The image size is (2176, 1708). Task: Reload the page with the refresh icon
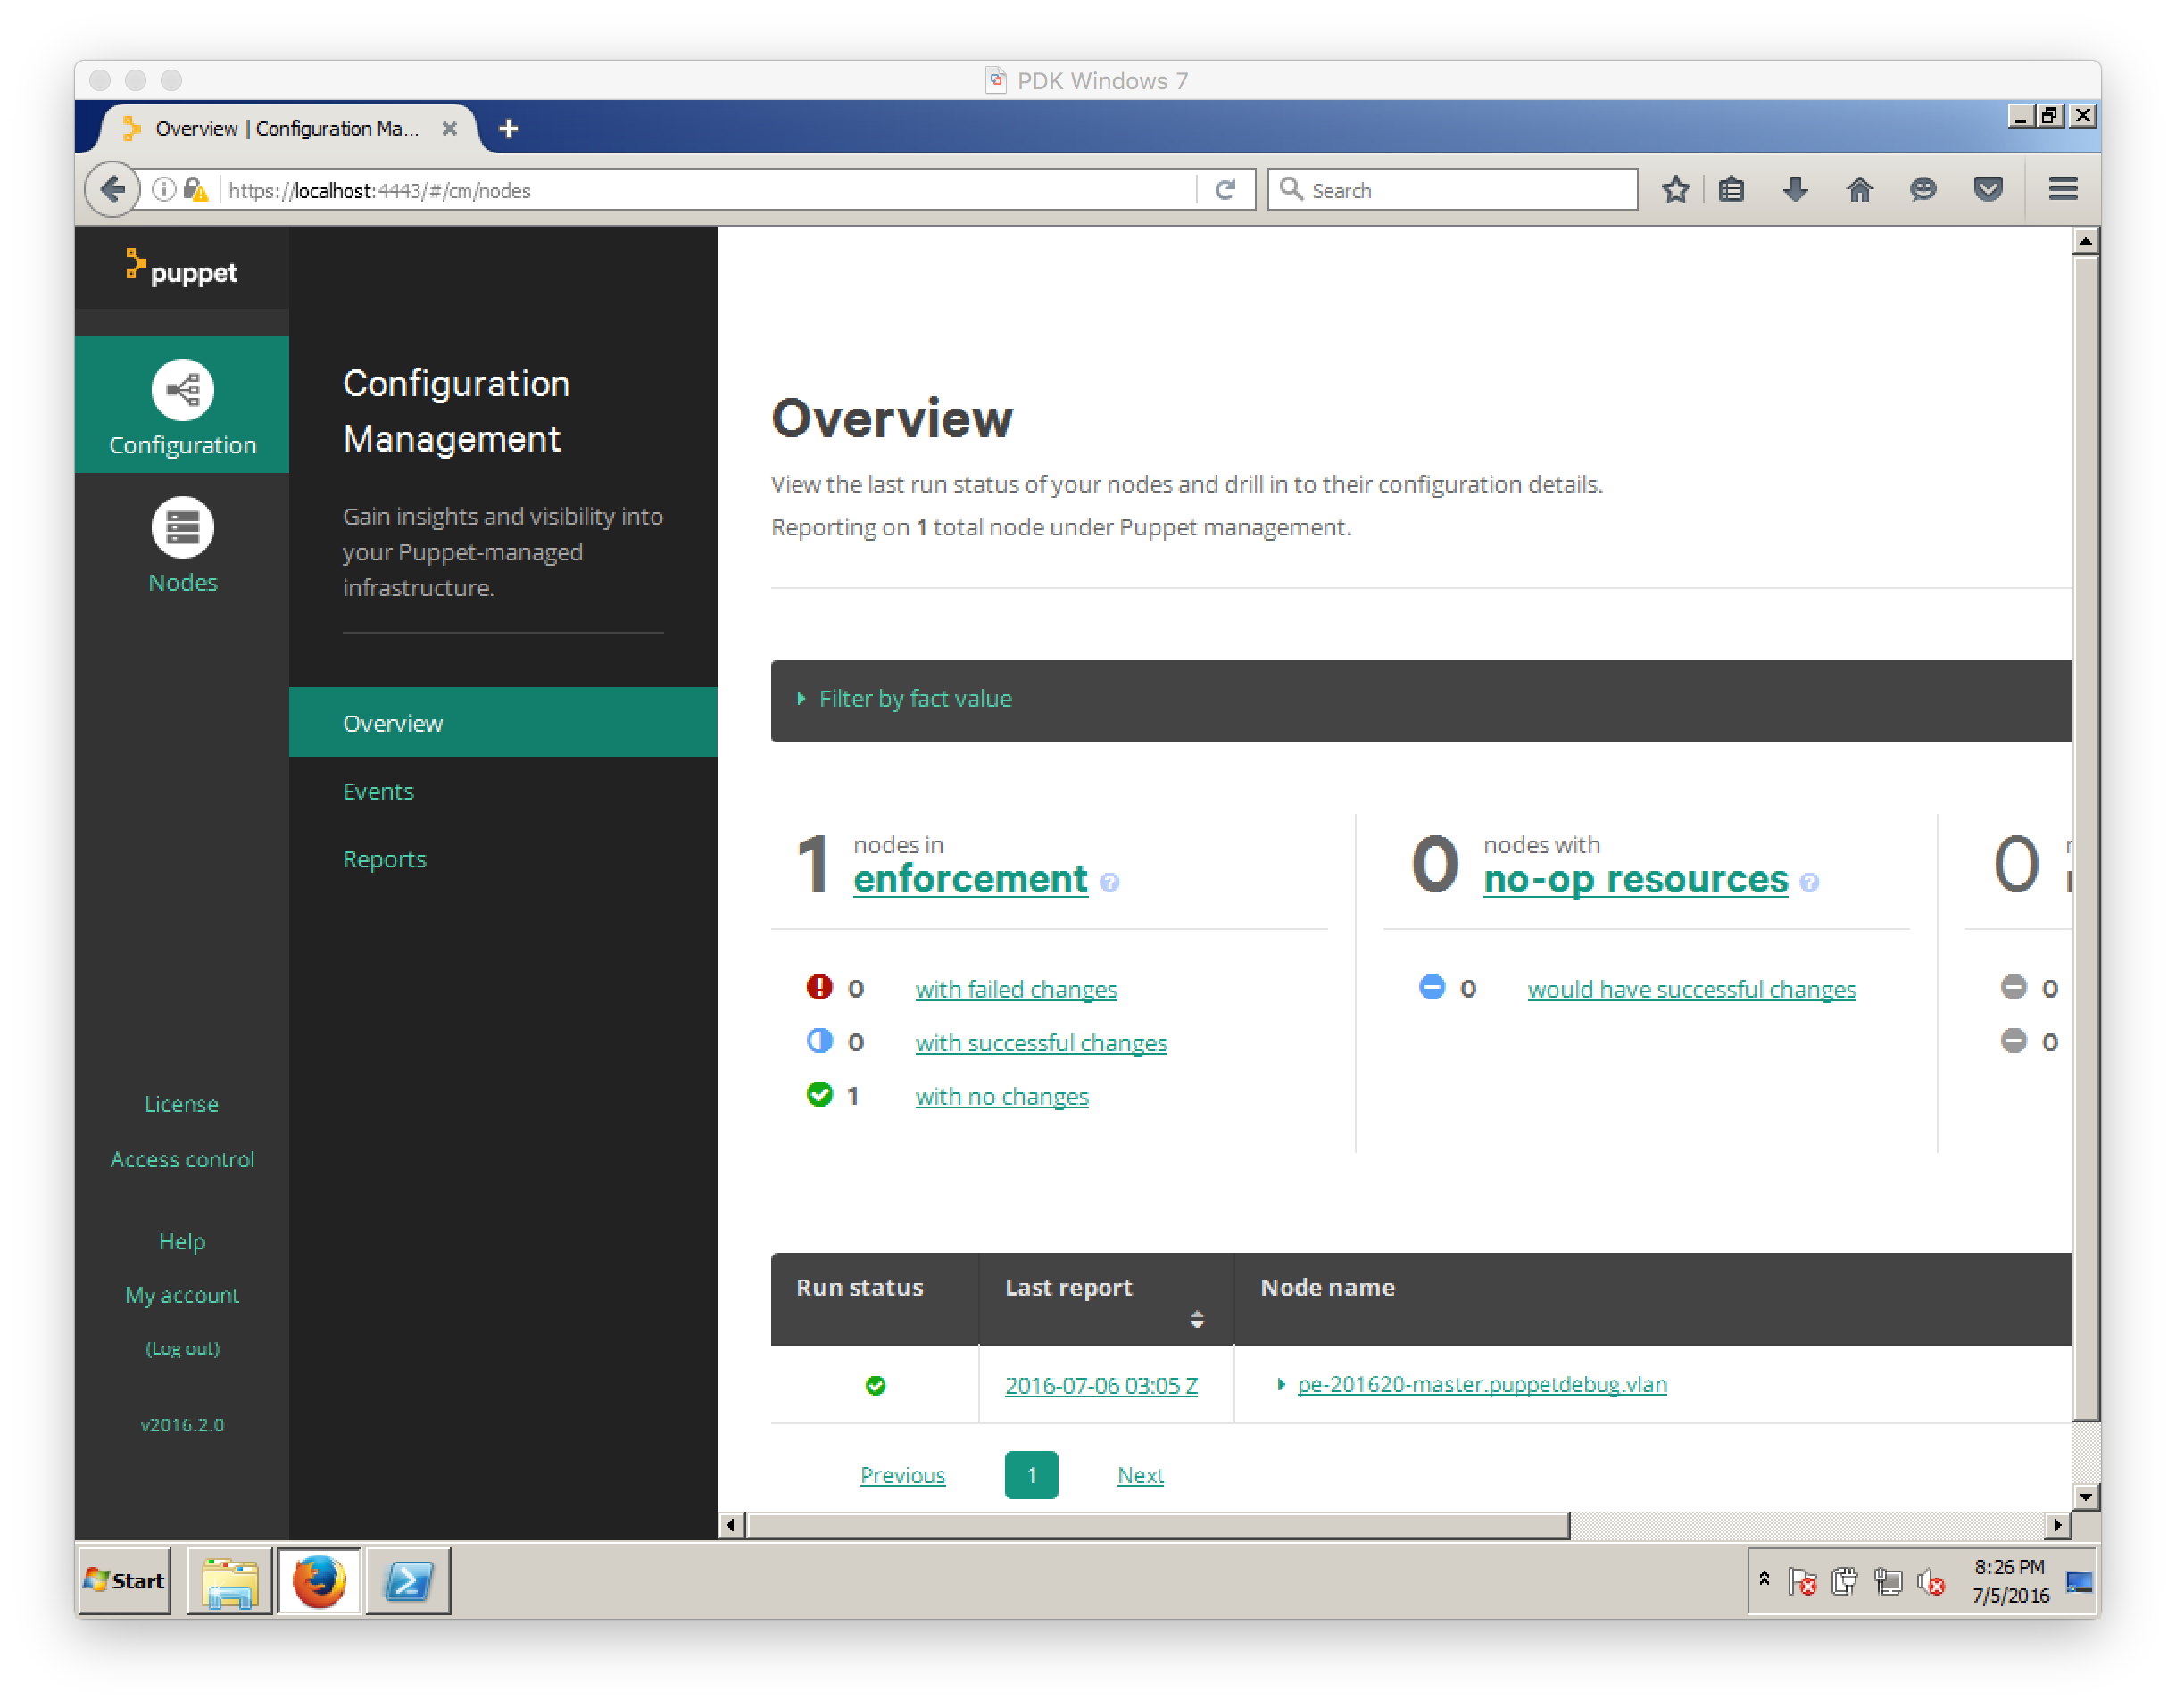click(x=1224, y=190)
